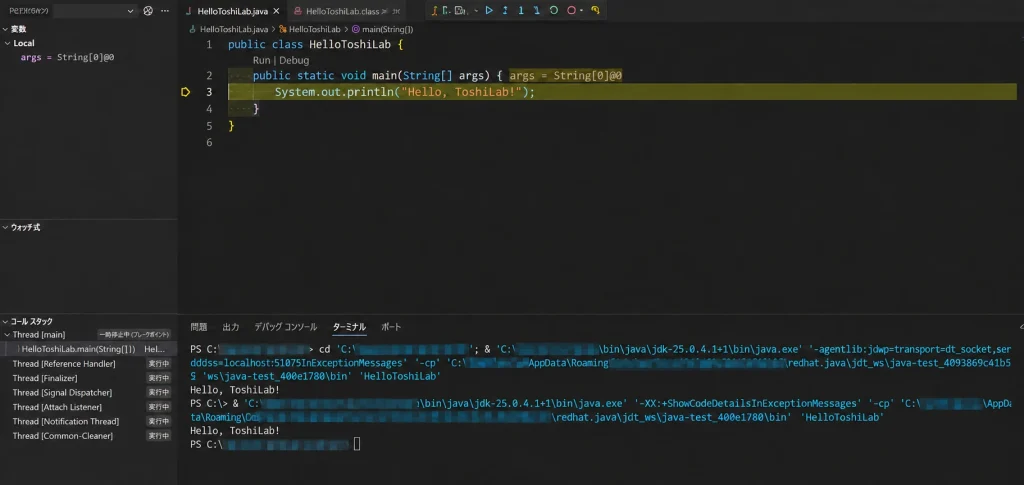Select the ターミナル panel tab

click(x=349, y=327)
